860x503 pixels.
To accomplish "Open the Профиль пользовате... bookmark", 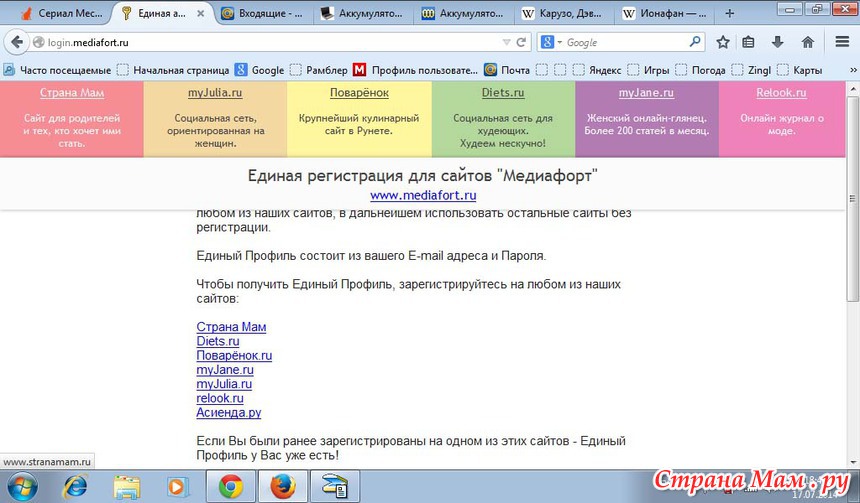I will coord(415,70).
